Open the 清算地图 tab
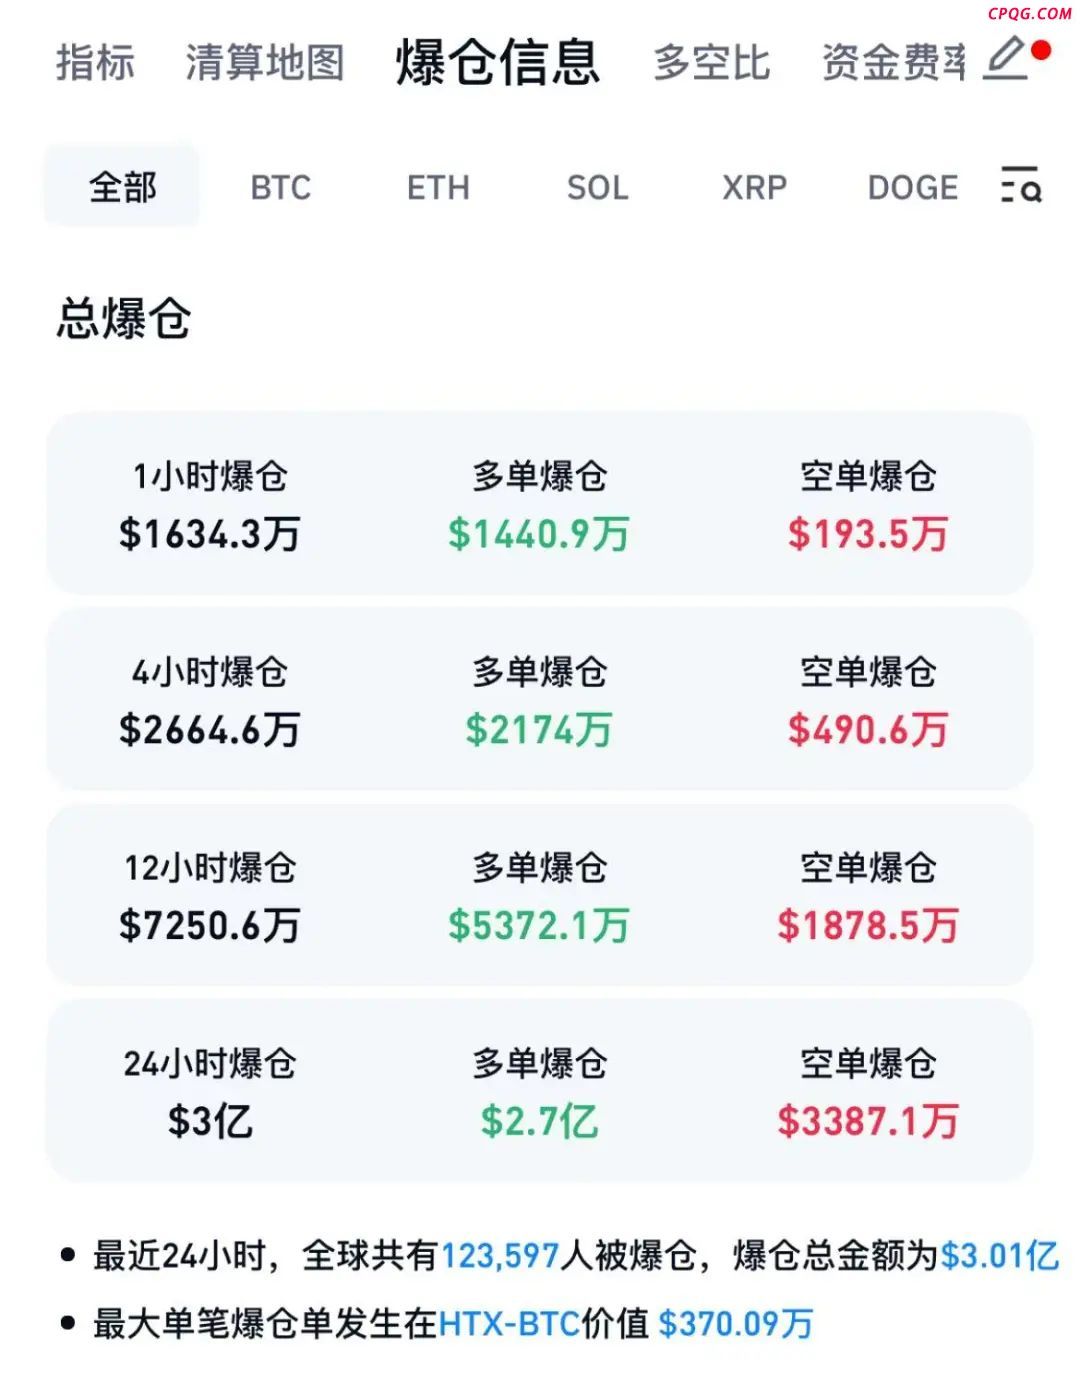 tap(264, 62)
